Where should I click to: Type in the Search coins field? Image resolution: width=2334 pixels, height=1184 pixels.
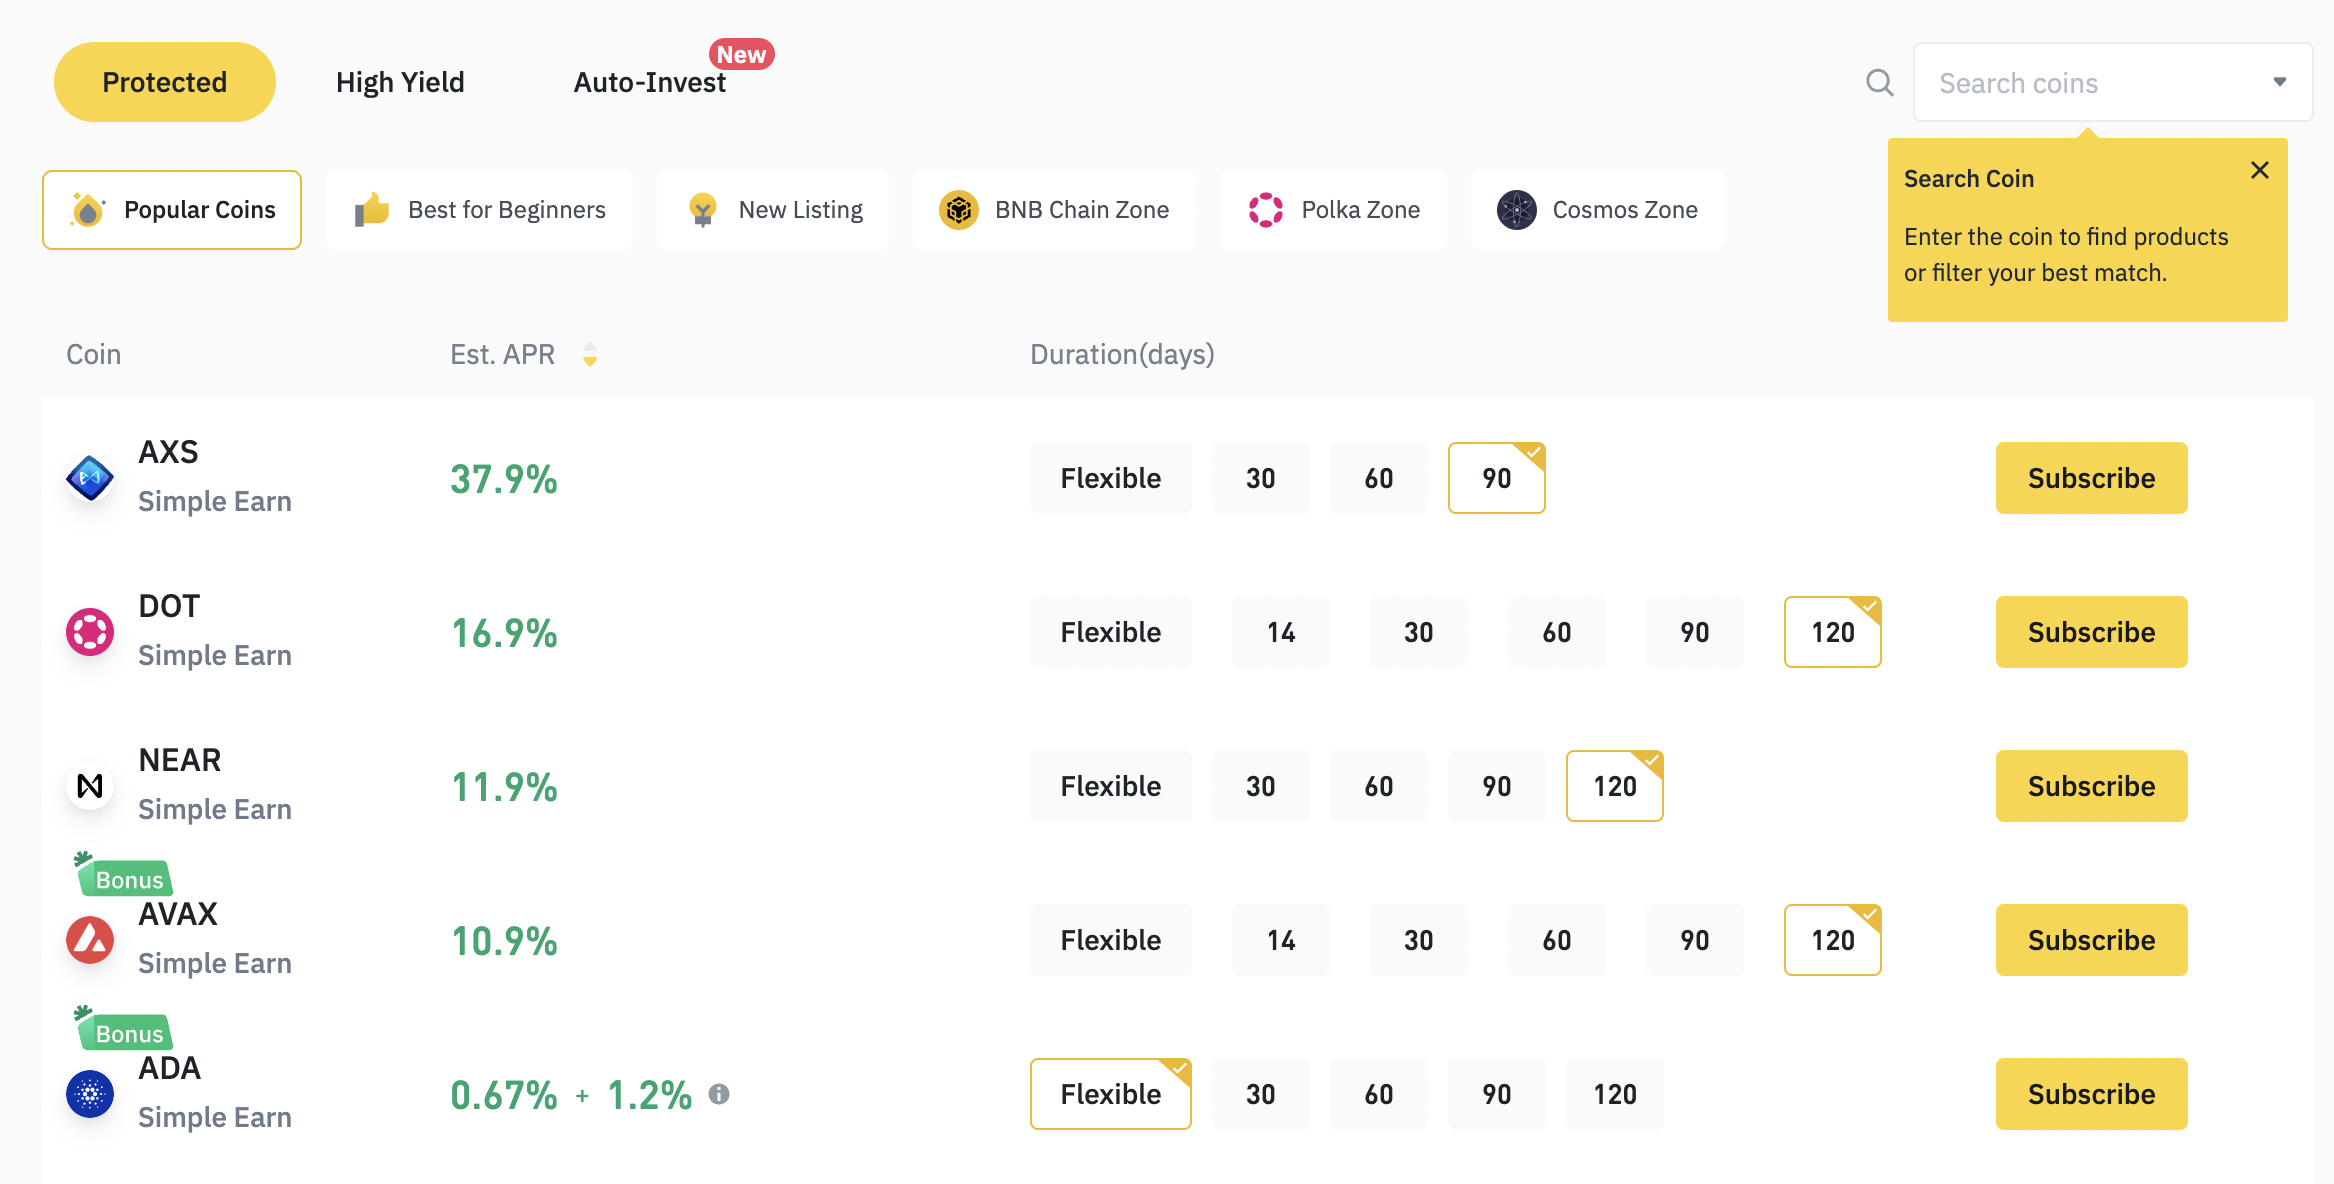(2090, 82)
